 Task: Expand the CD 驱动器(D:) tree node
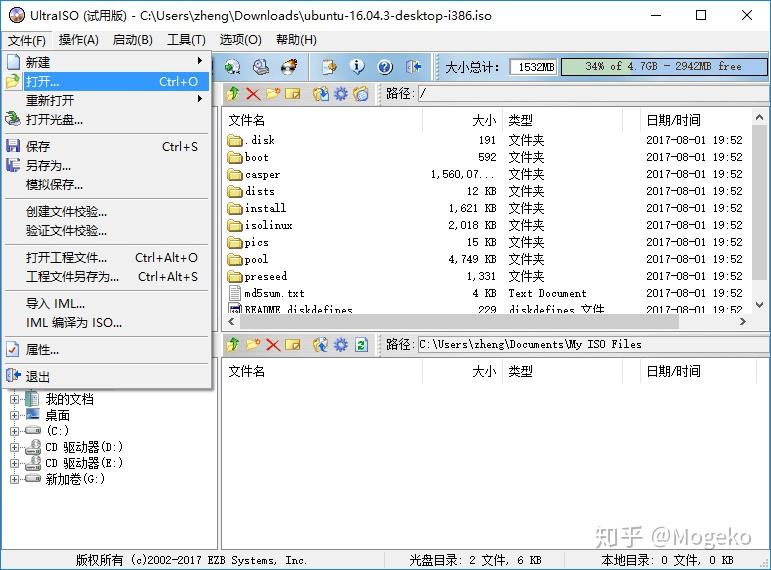[14, 448]
